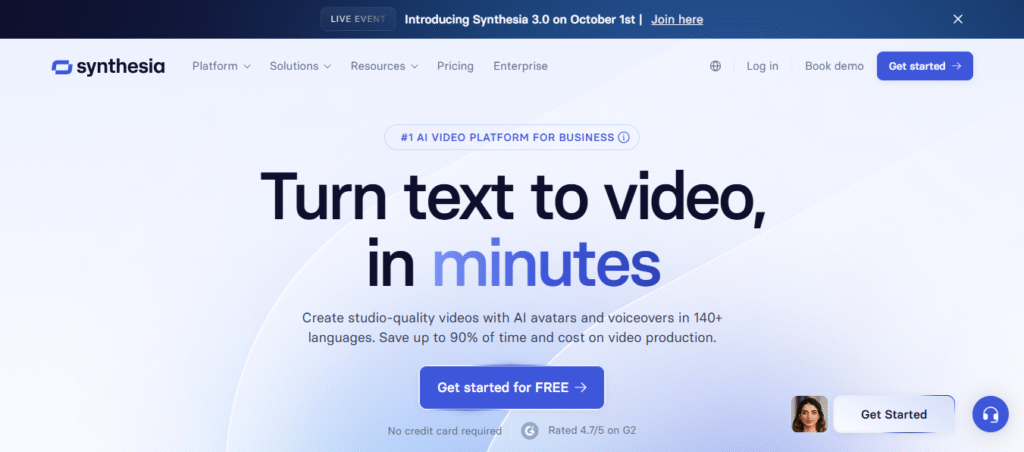Viewport: 1024px width, 452px height.
Task: Open the Enterprise page
Action: pos(520,66)
